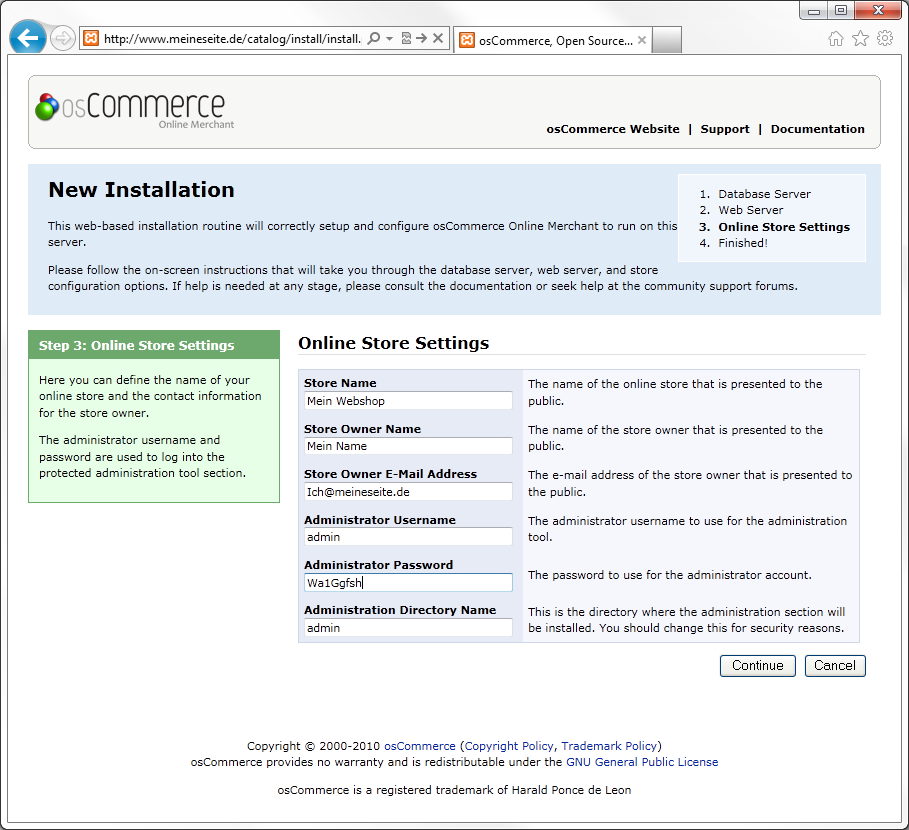Open browser Tools gear icon
Image resolution: width=909 pixels, height=830 pixels.
[x=885, y=39]
